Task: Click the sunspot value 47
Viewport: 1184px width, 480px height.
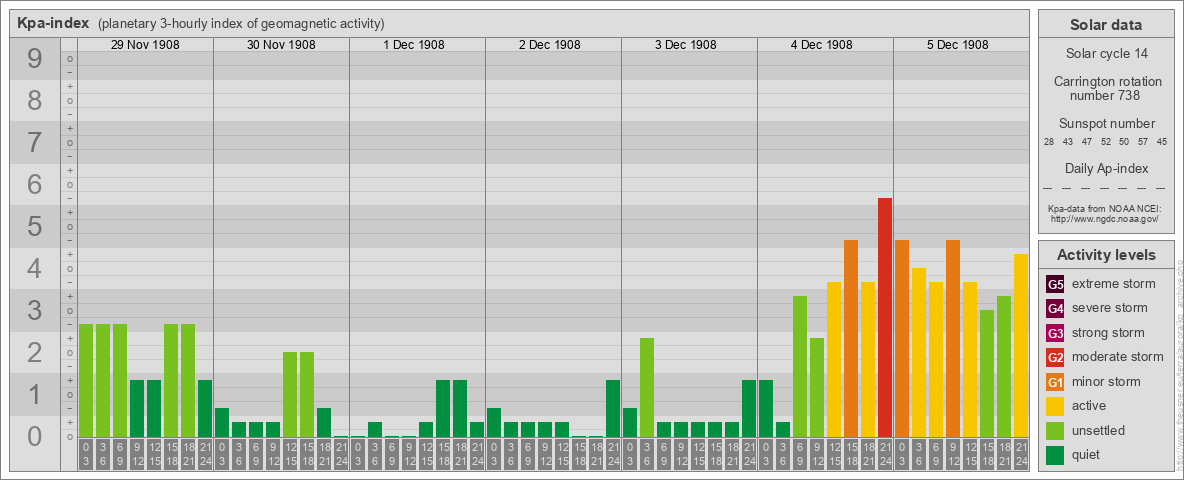Action: click(1087, 142)
